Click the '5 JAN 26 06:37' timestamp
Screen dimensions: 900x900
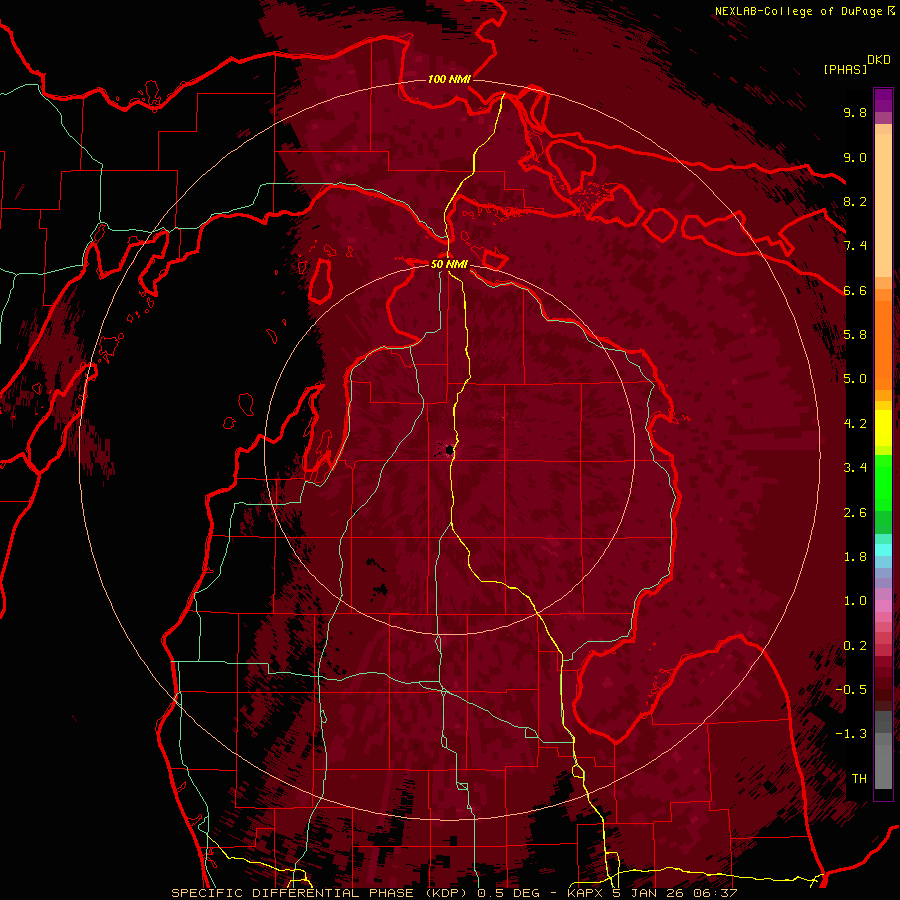coord(676,893)
